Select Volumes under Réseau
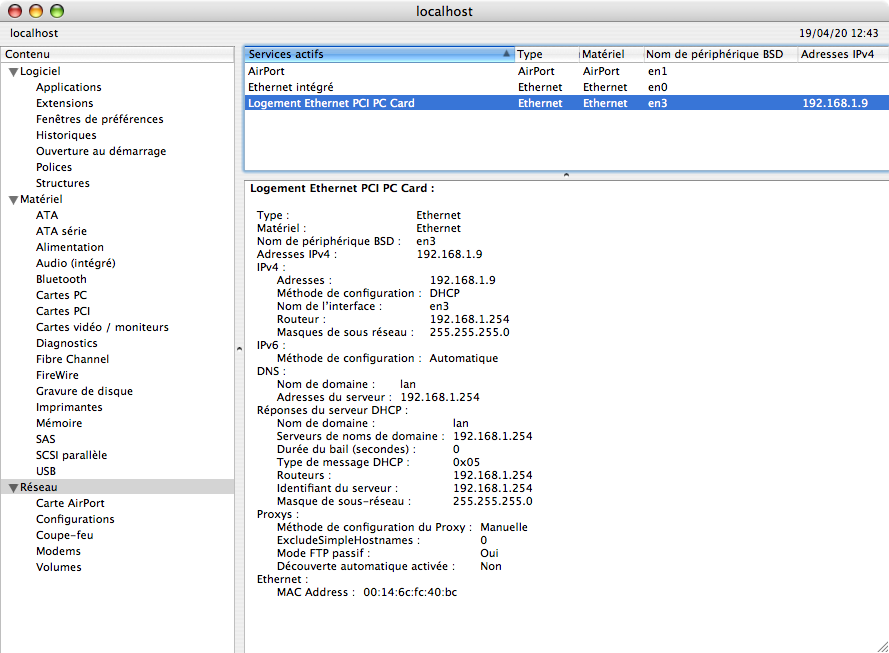Screen dimensions: 889x653 (x=58, y=567)
